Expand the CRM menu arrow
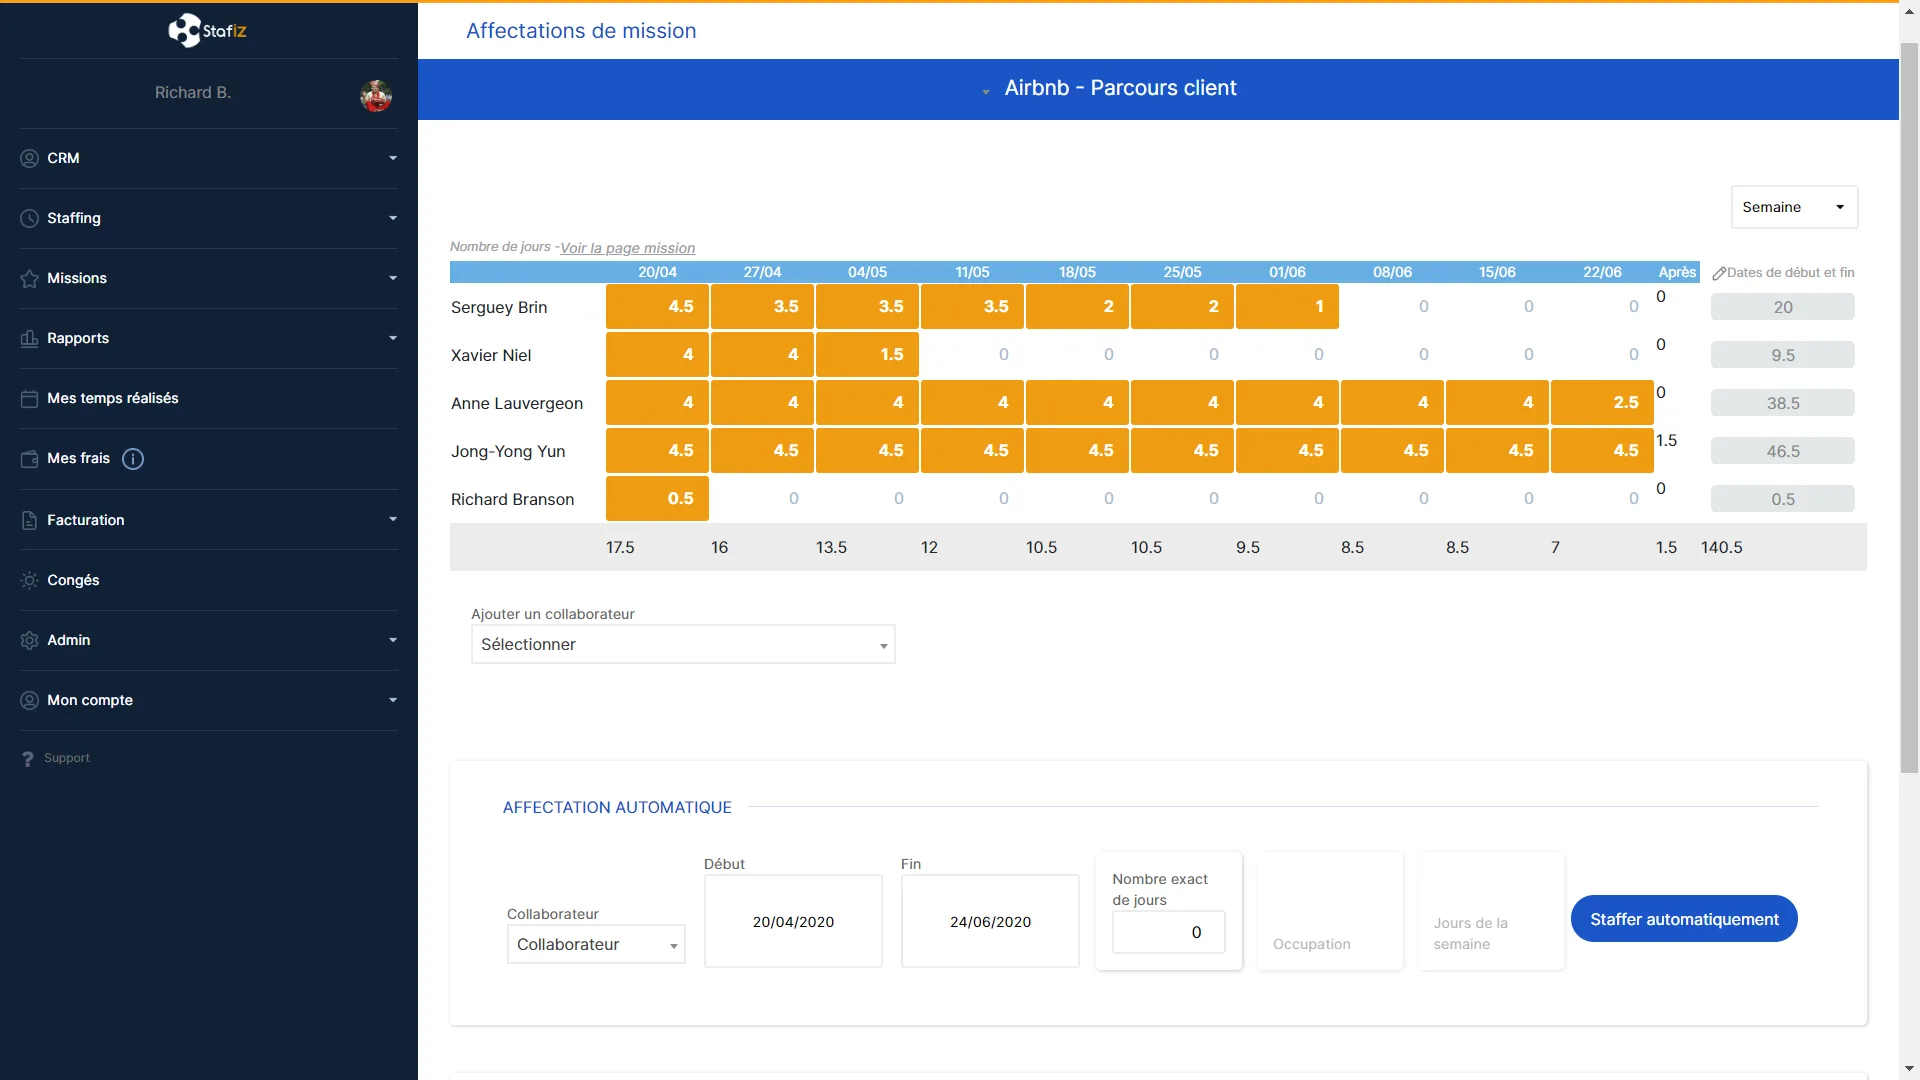This screenshot has height=1080, width=1920. (x=393, y=158)
